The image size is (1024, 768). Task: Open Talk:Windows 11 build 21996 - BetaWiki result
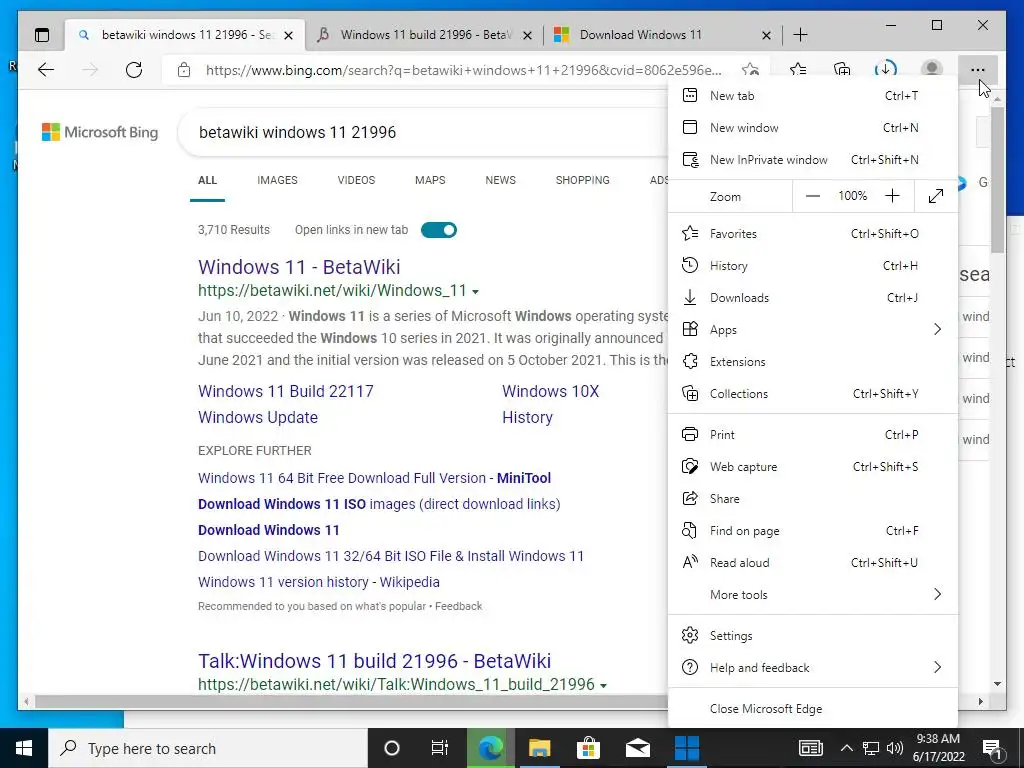374,661
